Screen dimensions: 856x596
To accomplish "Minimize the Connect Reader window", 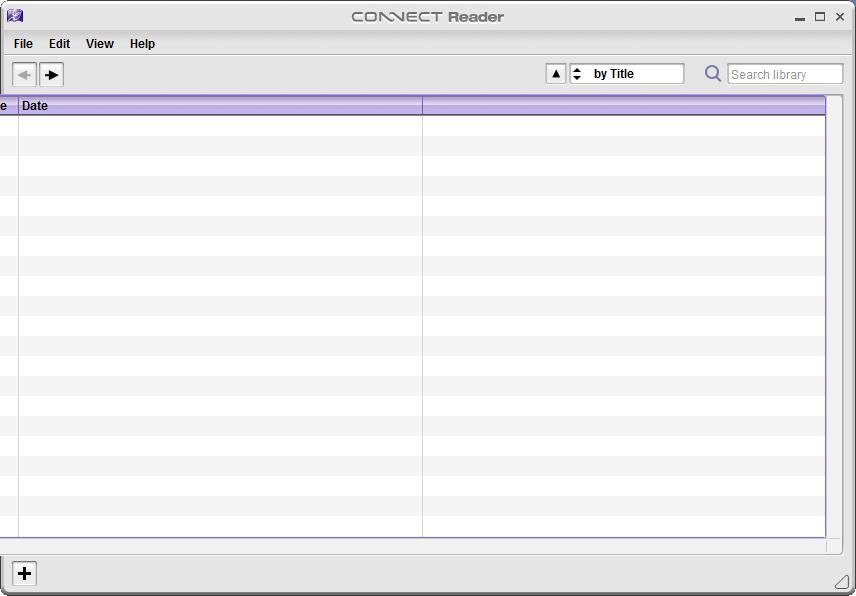I will click(800, 18).
